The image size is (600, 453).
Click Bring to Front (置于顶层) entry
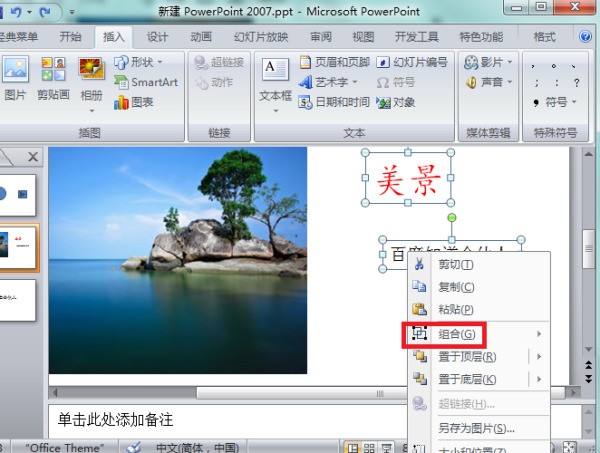click(x=468, y=356)
